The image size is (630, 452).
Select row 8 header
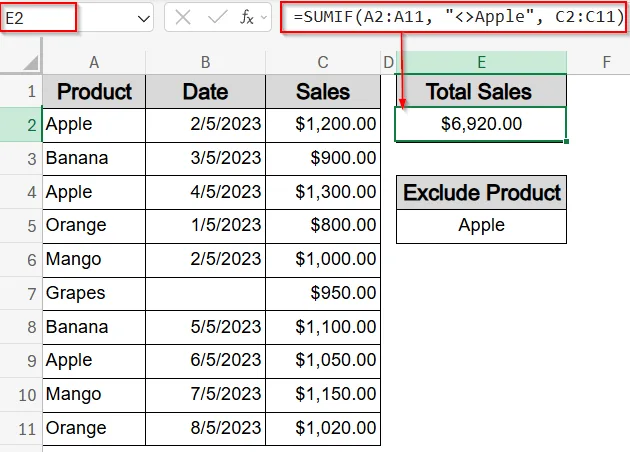pos(21,327)
